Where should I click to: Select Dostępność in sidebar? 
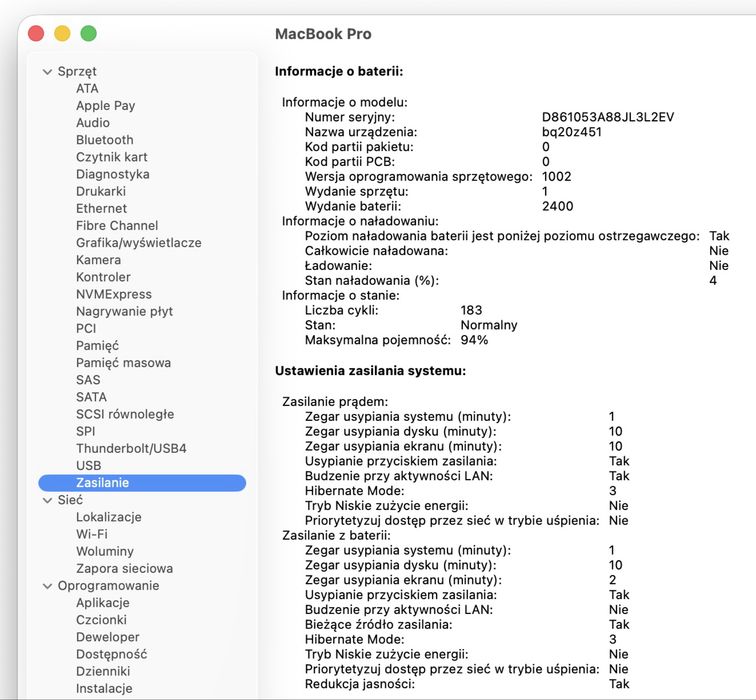111,655
